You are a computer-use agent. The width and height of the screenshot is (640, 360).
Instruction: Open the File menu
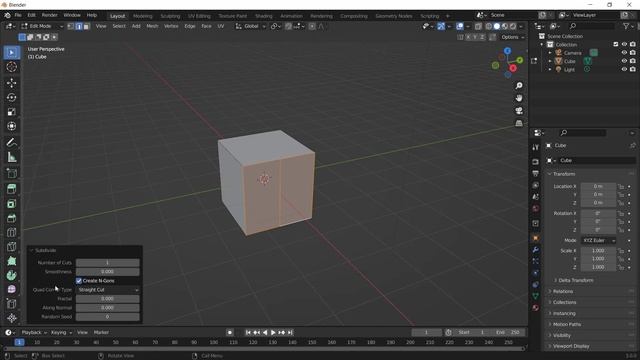[x=18, y=15]
